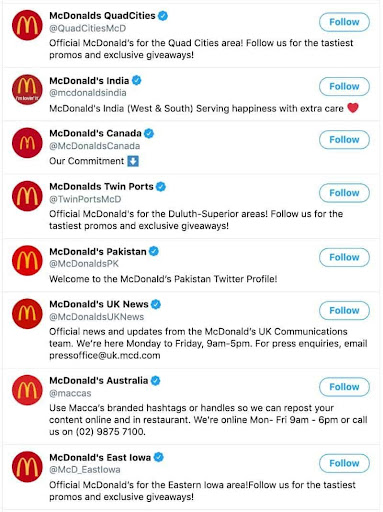The height and width of the screenshot is (512, 383).
Task: Follow McDonald's India account
Action: pyautogui.click(x=344, y=86)
